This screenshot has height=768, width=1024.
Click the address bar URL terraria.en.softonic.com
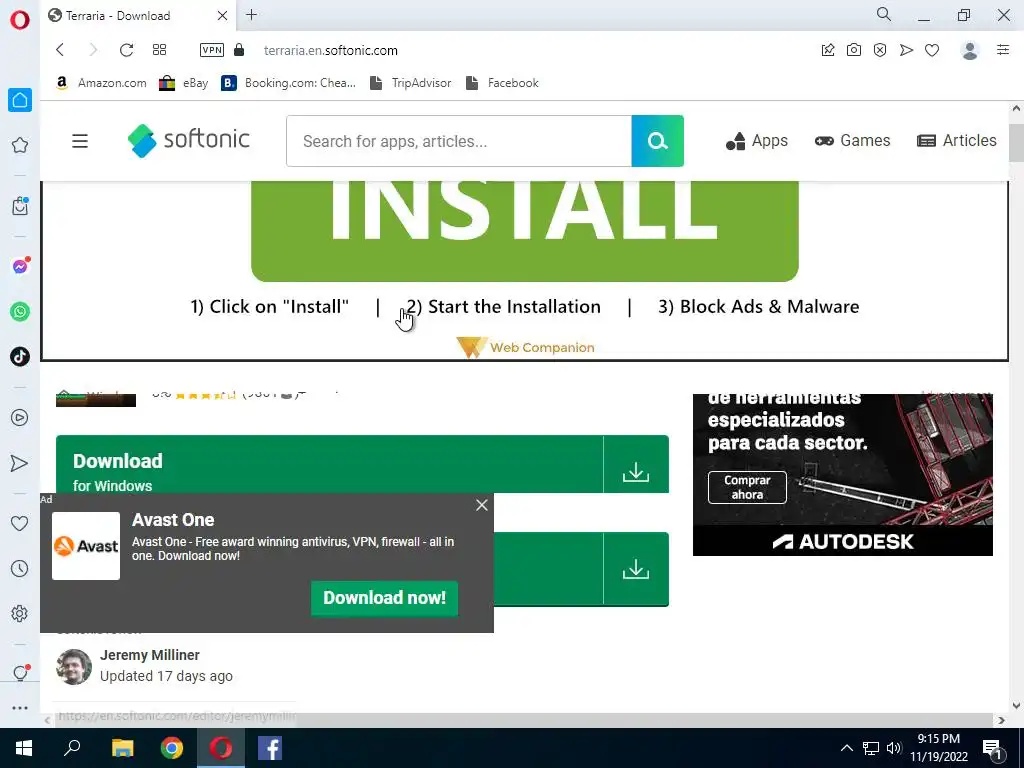(x=330, y=50)
